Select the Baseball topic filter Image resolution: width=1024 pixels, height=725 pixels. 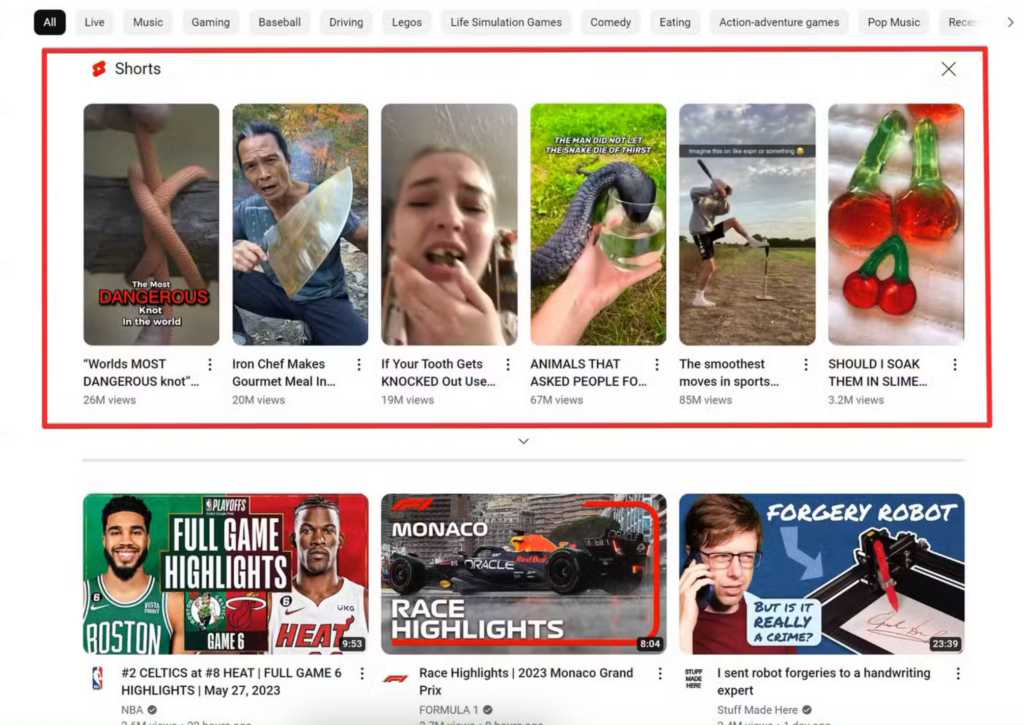279,21
